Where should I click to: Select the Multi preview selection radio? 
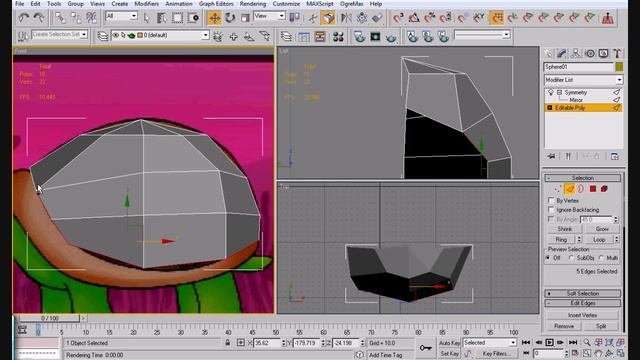[601, 258]
